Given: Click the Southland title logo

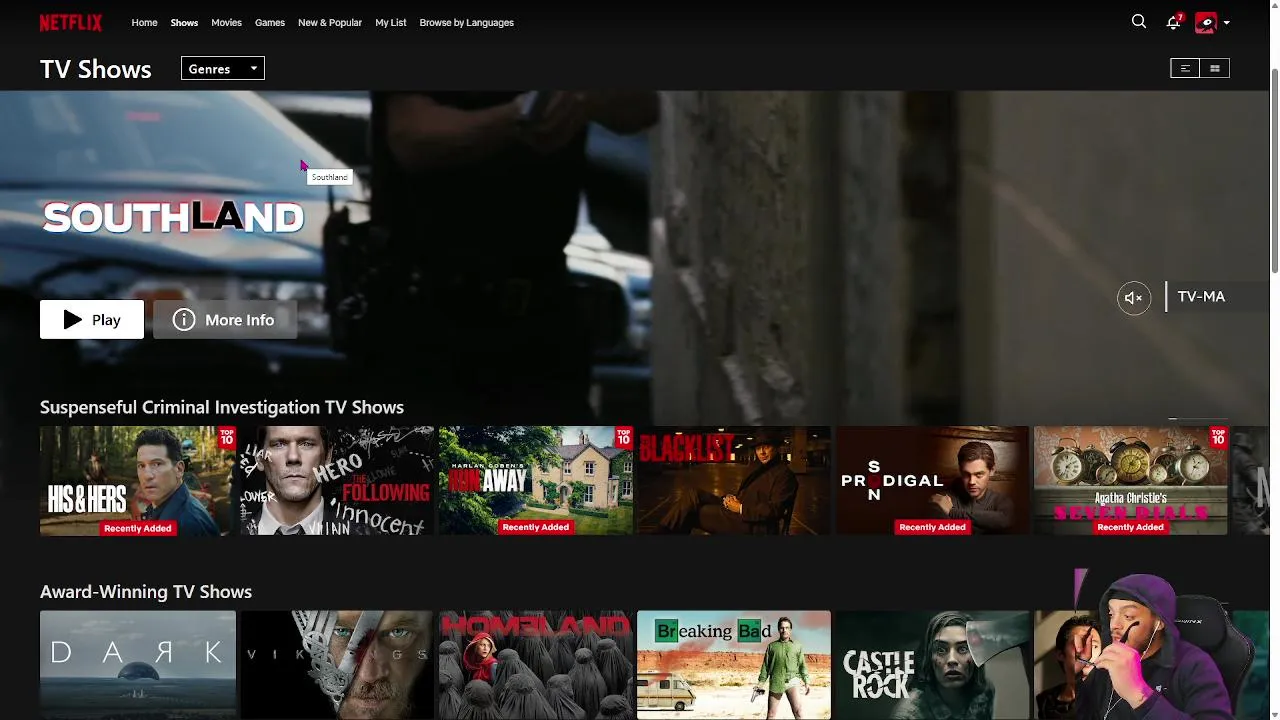Looking at the screenshot, I should pyautogui.click(x=173, y=217).
